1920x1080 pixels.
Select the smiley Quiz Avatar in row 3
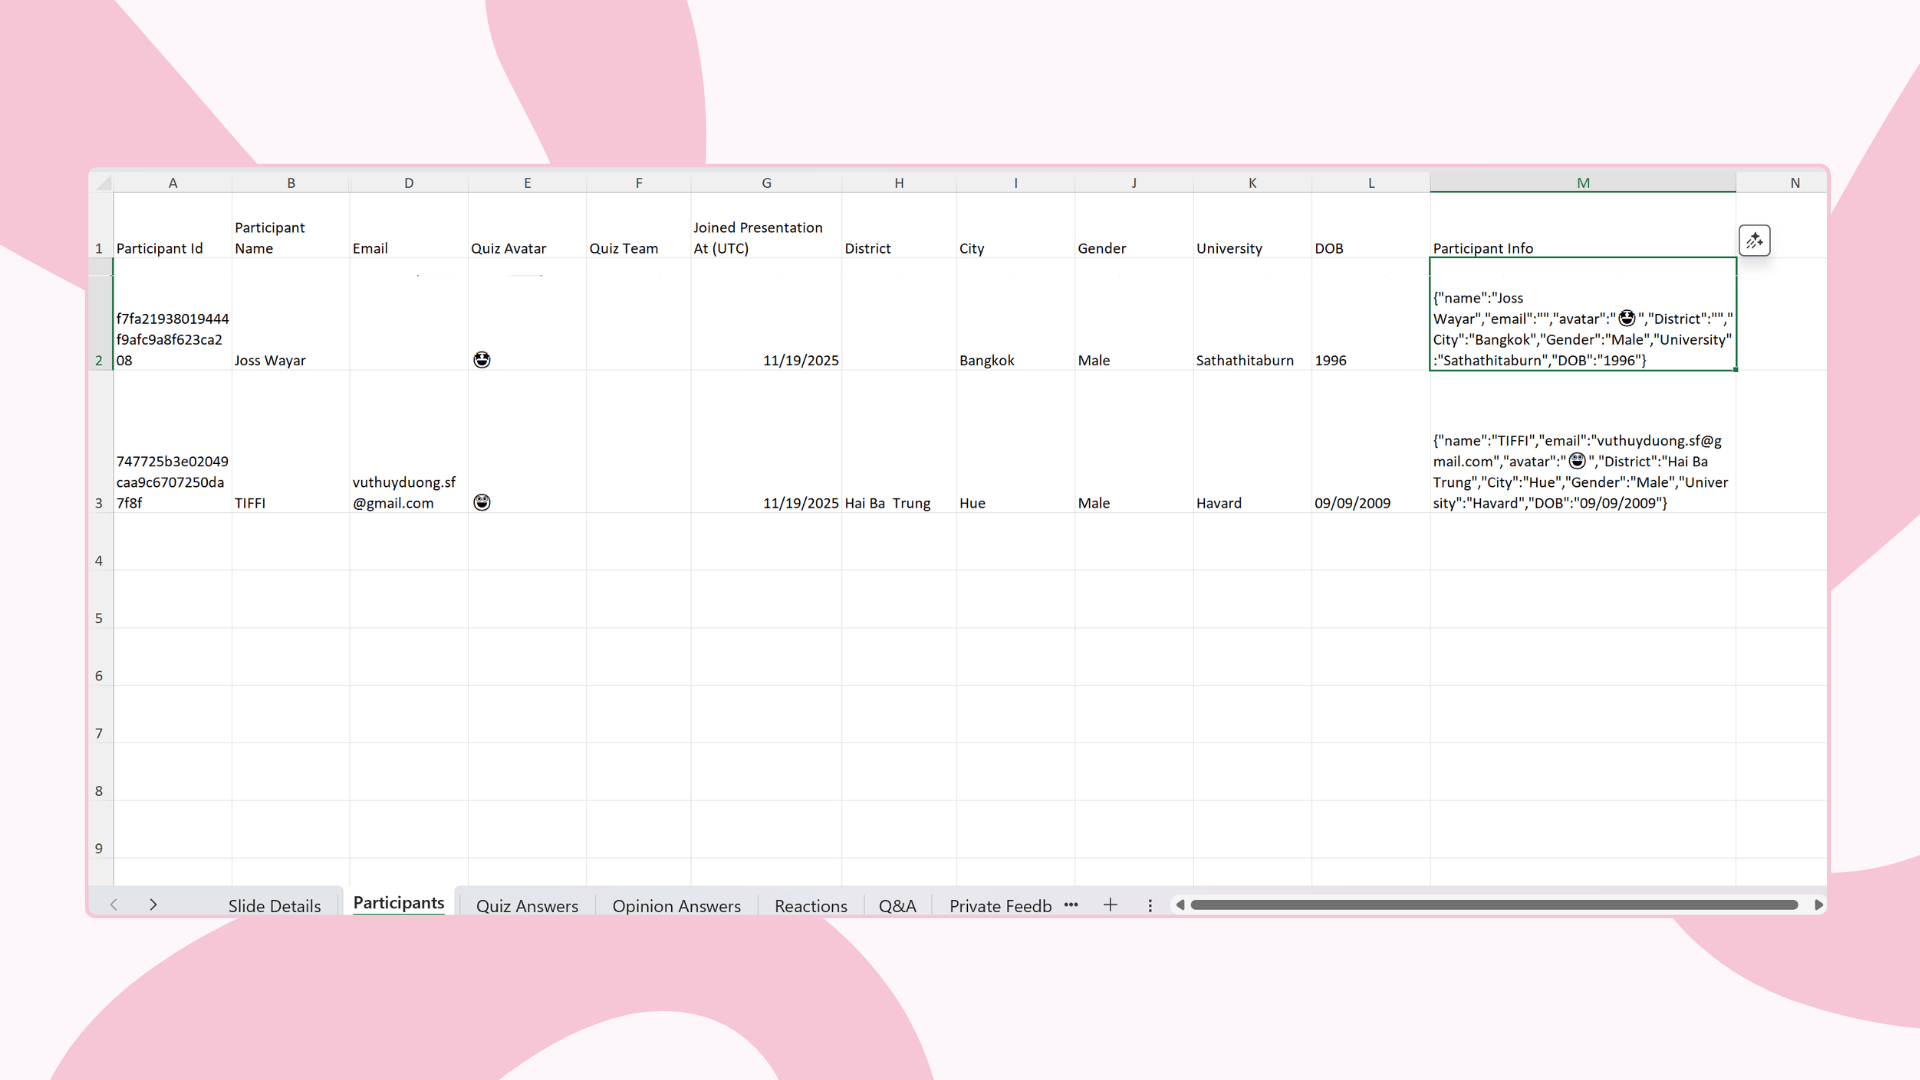[482, 502]
